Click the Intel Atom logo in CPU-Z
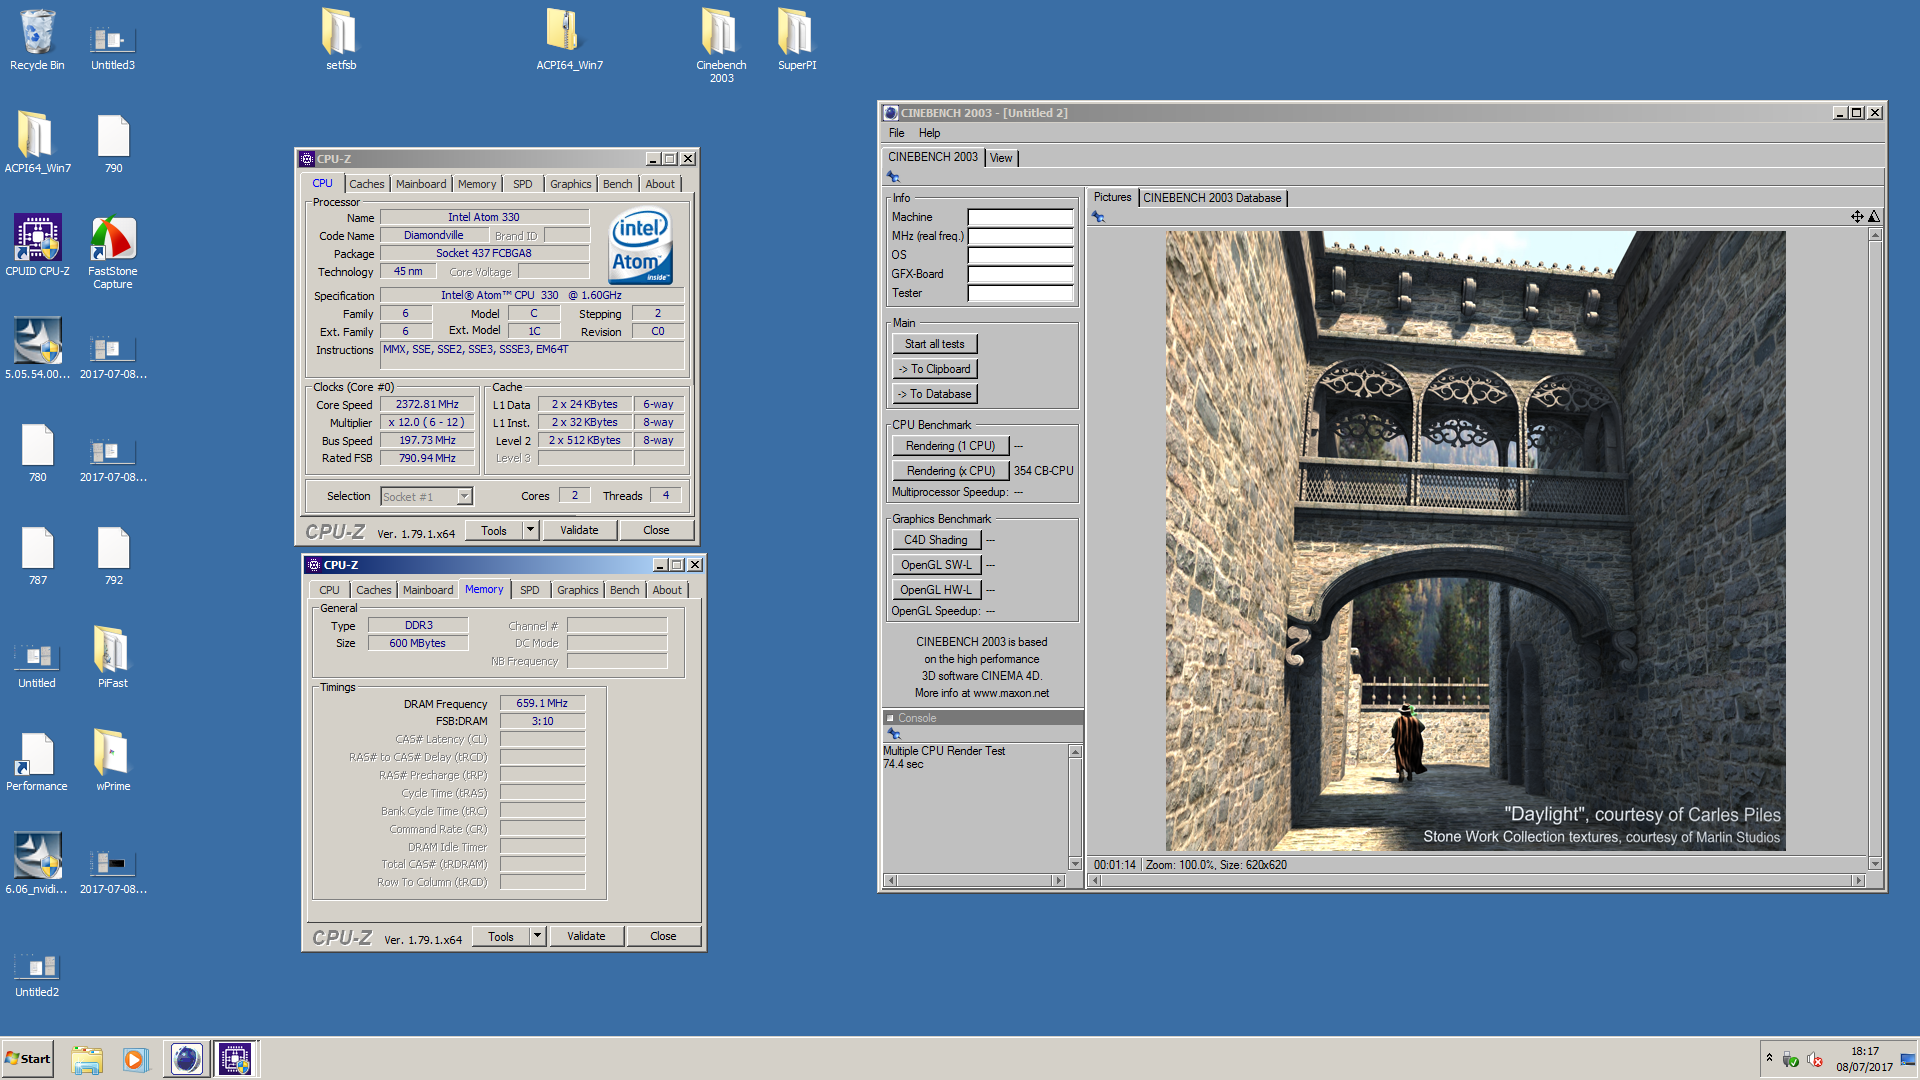The width and height of the screenshot is (1920, 1080). tap(641, 246)
